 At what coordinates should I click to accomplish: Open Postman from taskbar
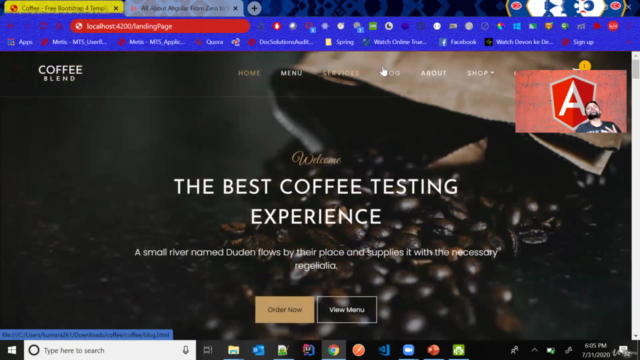point(358,350)
